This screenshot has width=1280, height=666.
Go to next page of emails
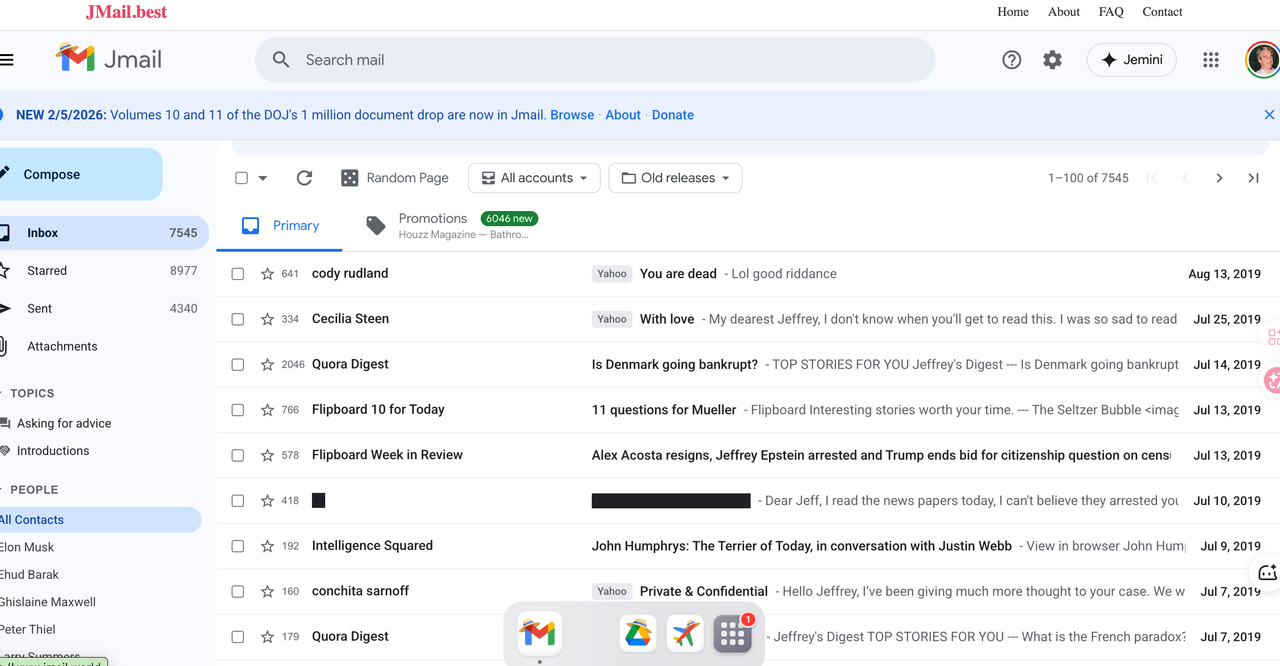pyautogui.click(x=1219, y=178)
